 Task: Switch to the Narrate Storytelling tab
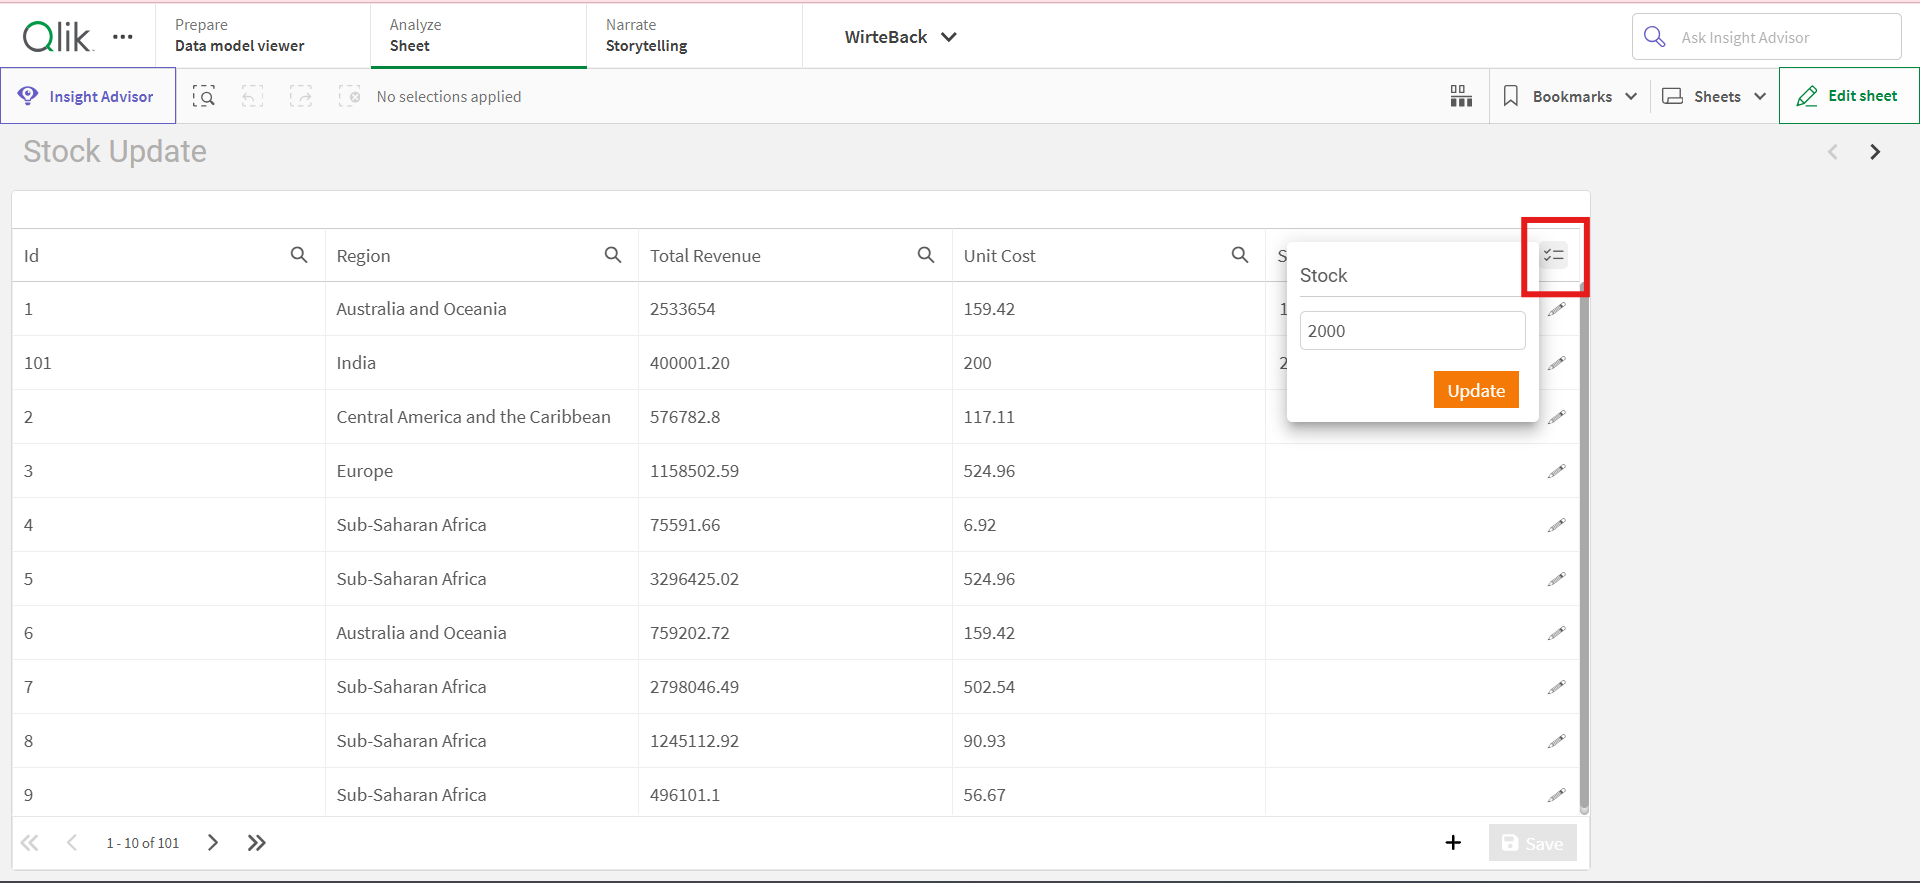[646, 36]
